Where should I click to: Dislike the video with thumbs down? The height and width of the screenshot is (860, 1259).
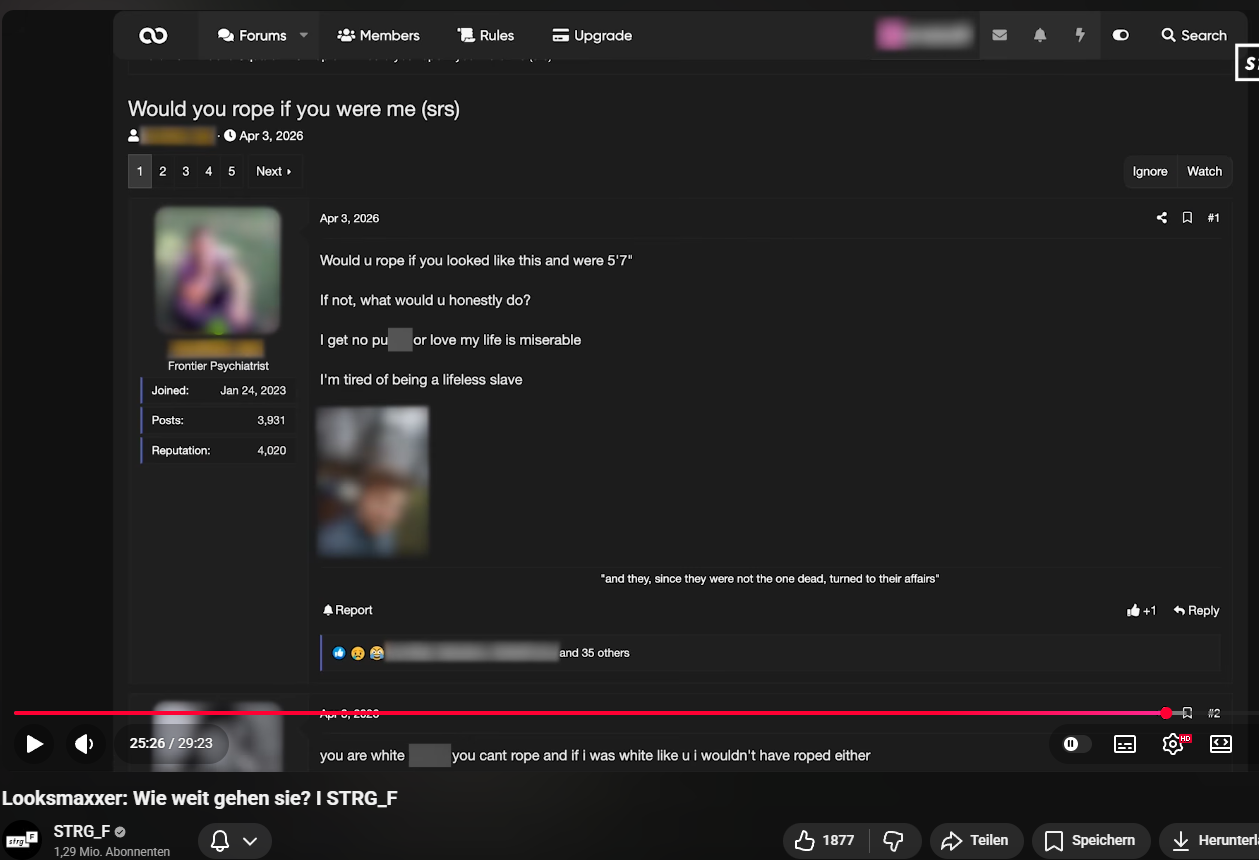pos(894,841)
